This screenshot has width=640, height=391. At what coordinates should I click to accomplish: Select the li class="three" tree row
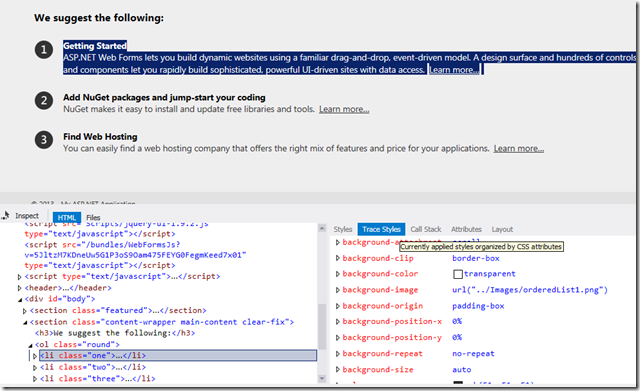tap(98, 379)
